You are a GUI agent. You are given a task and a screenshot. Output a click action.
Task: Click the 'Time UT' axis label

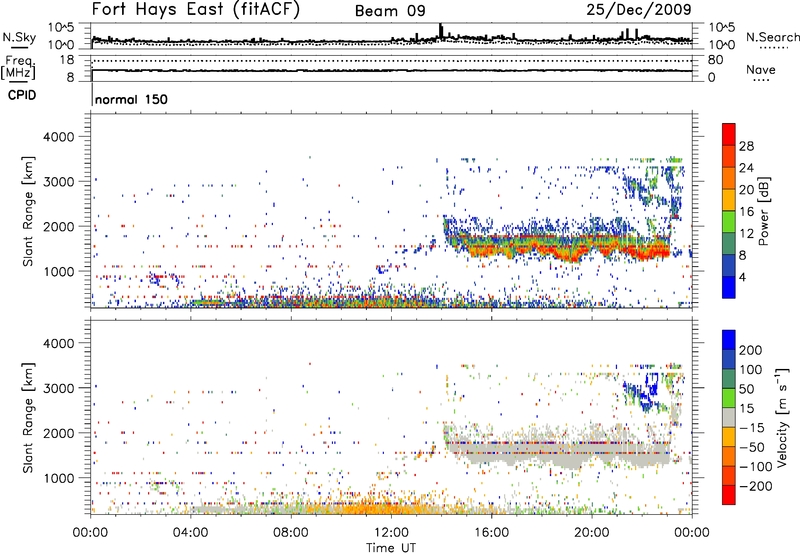(x=391, y=548)
